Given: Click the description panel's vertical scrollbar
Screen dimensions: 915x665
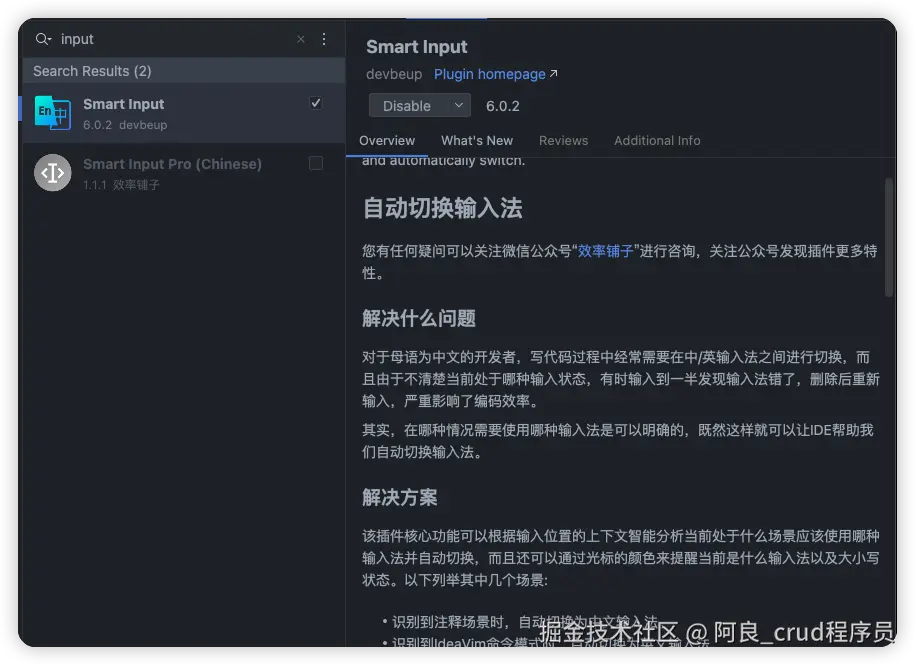Looking at the screenshot, I should click(889, 238).
